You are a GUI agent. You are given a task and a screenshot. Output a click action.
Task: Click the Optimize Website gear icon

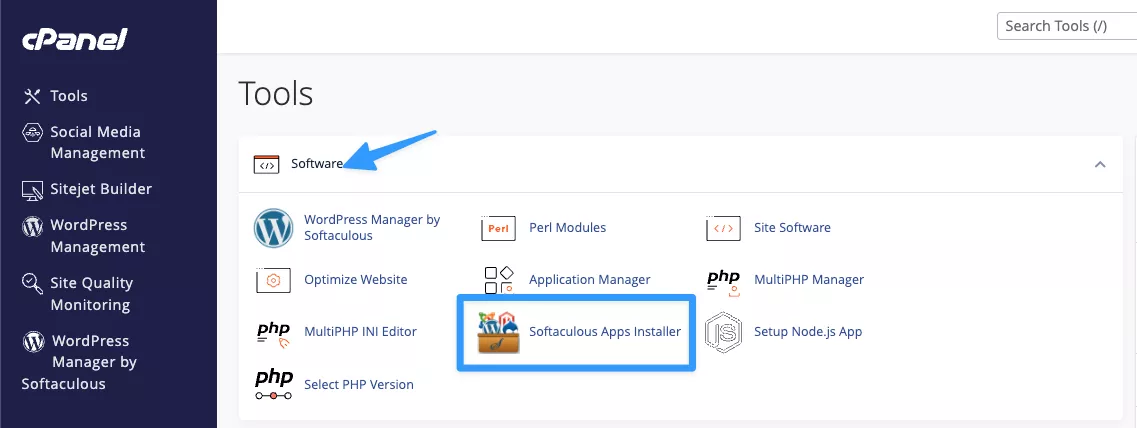pyautogui.click(x=273, y=280)
